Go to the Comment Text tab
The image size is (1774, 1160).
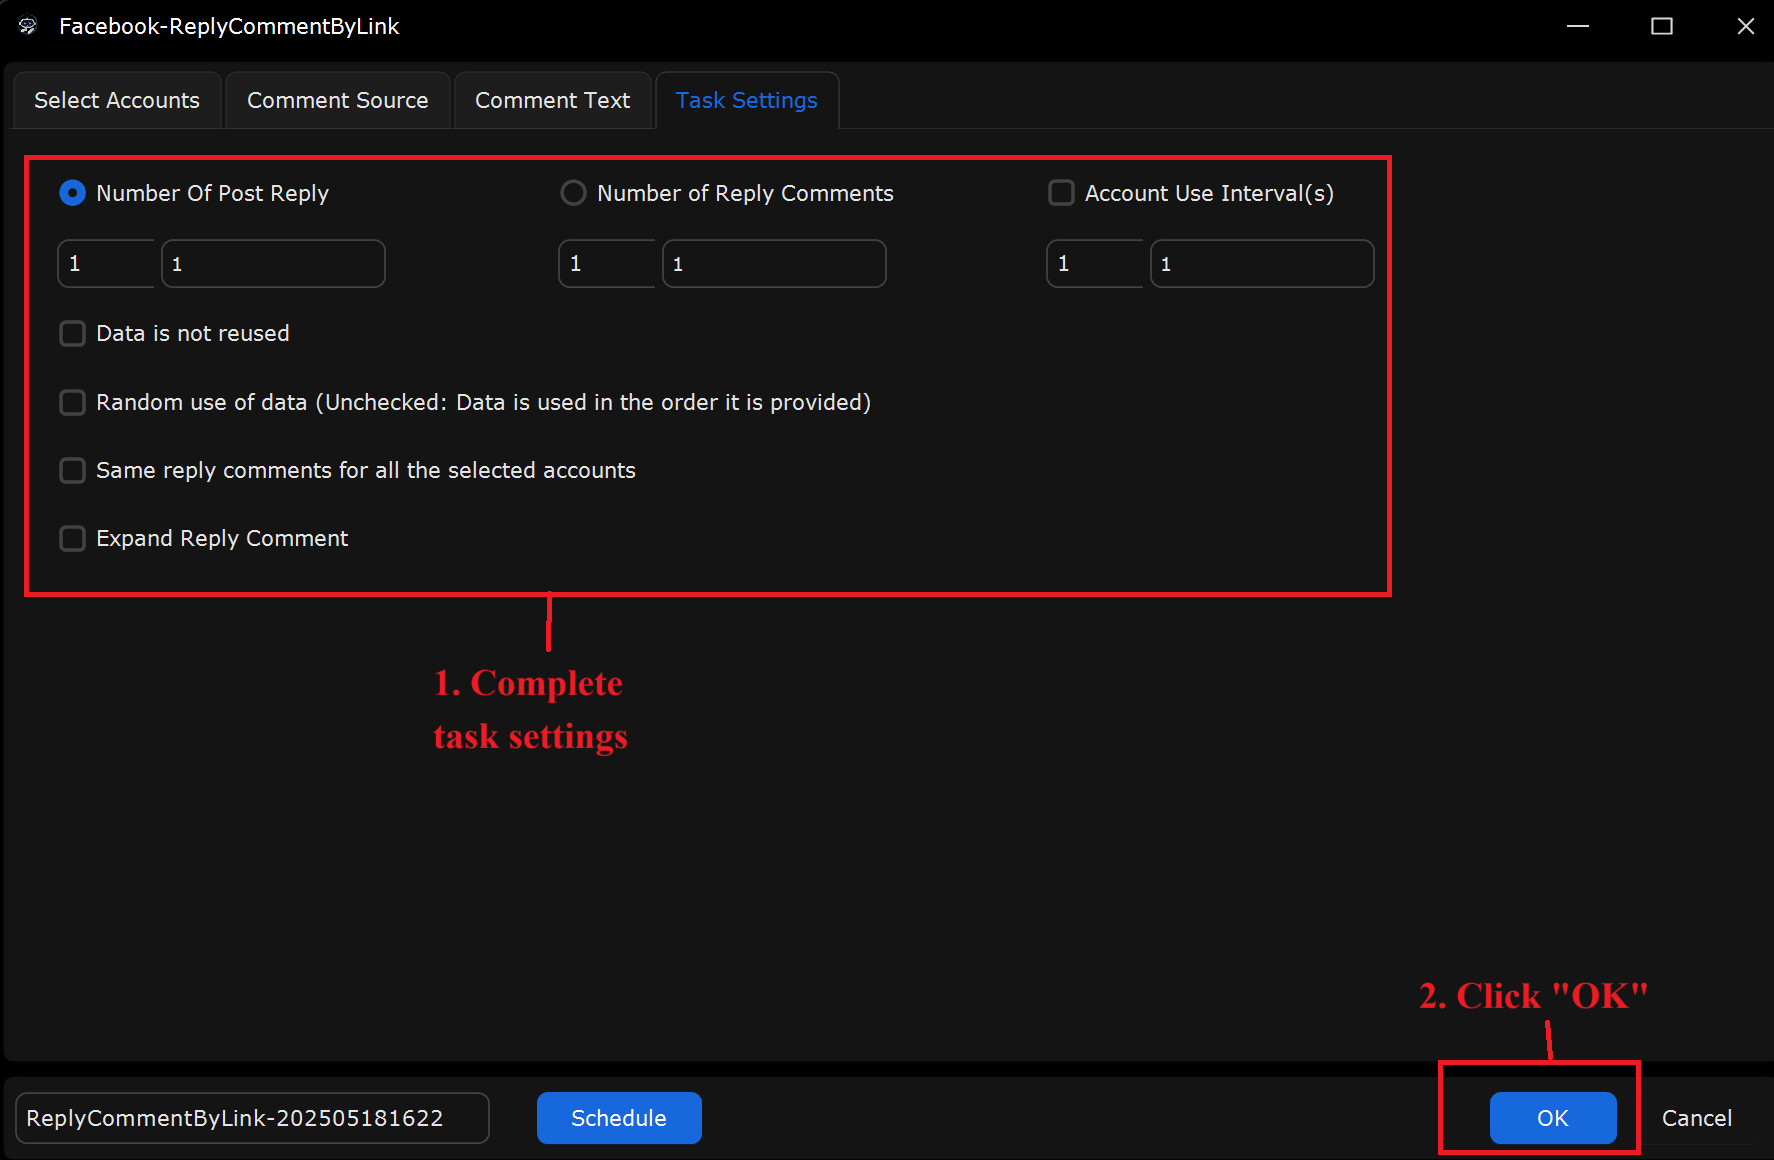pyautogui.click(x=552, y=100)
